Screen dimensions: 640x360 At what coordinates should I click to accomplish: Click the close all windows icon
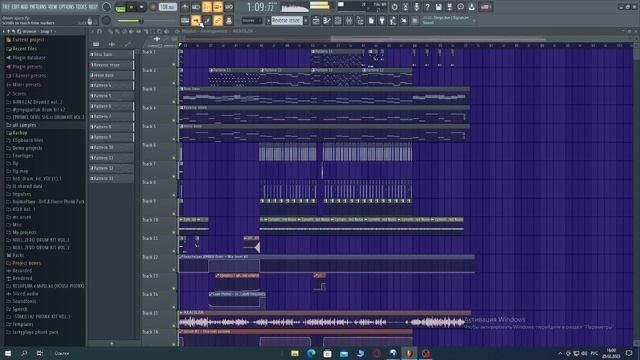(404, 20)
